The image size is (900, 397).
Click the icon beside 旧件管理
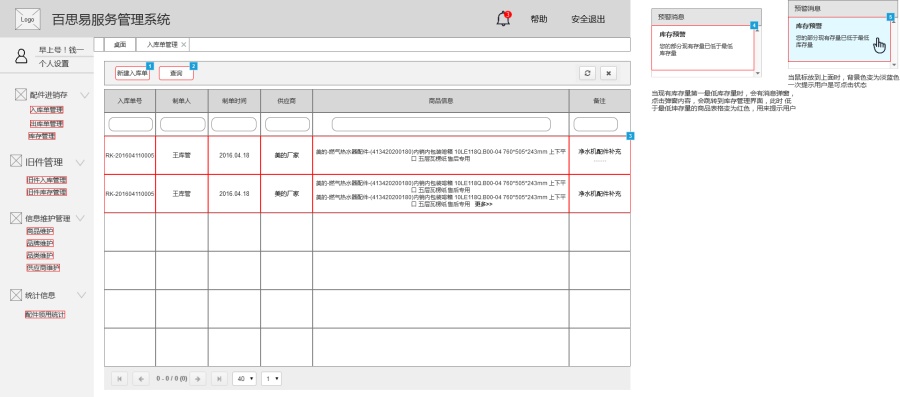[15, 162]
